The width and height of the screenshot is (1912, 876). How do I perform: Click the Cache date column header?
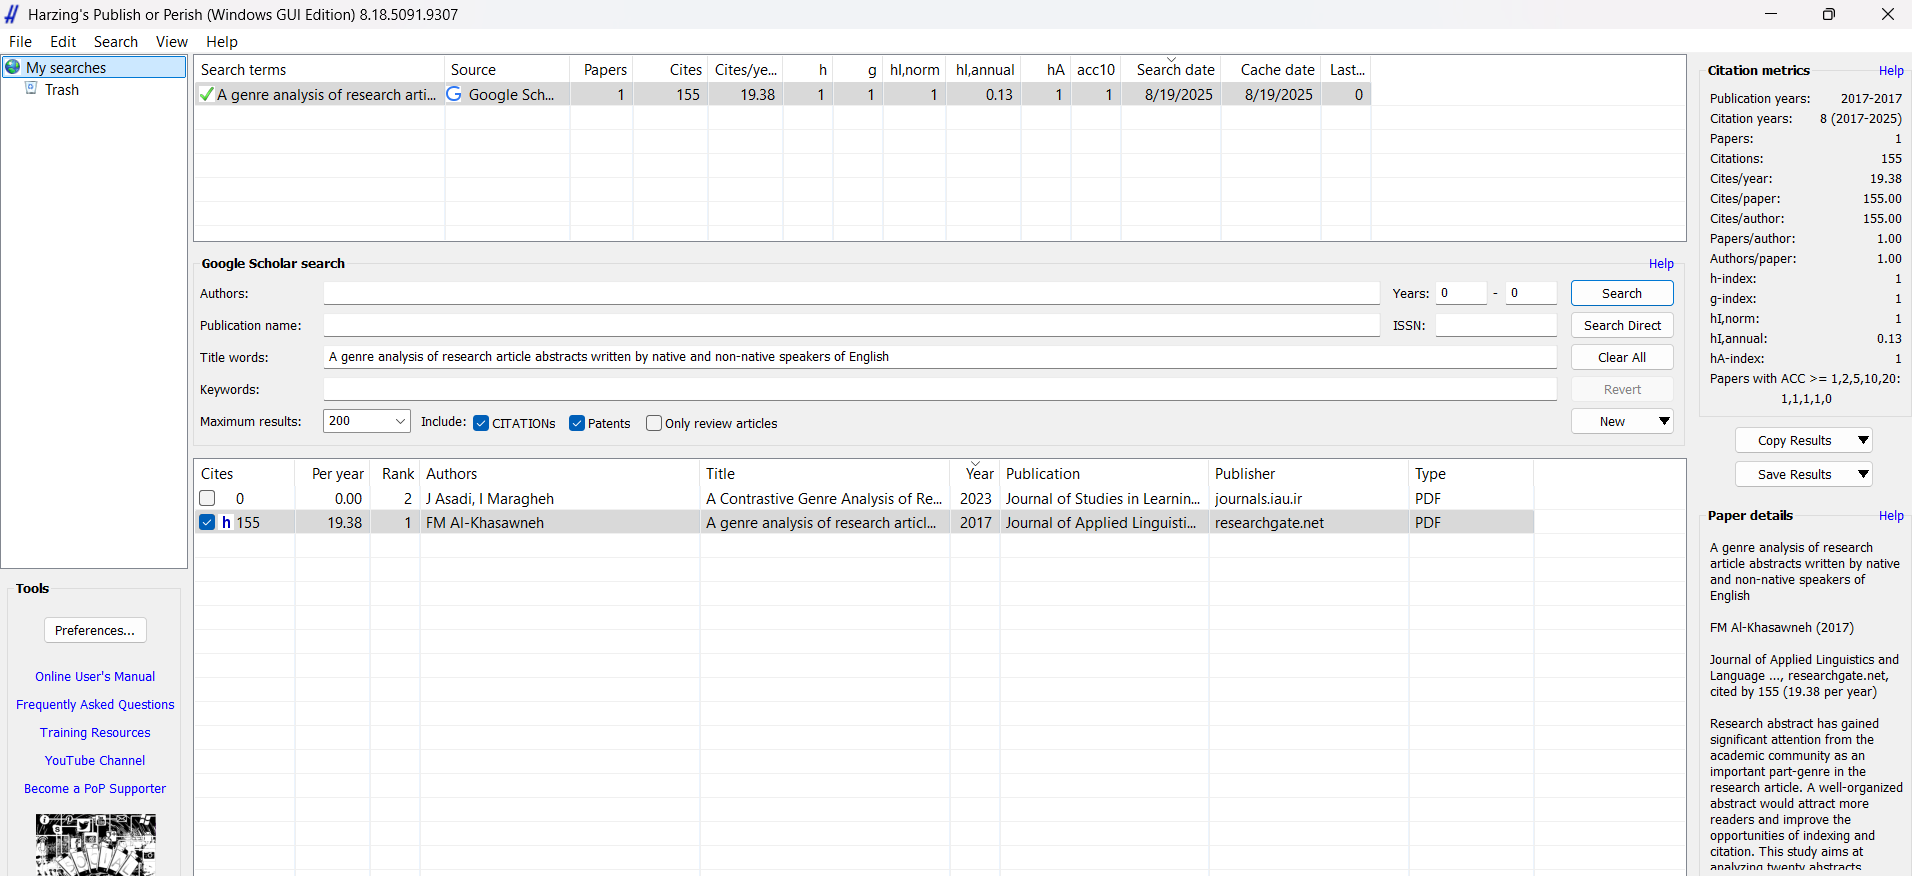pyautogui.click(x=1272, y=69)
